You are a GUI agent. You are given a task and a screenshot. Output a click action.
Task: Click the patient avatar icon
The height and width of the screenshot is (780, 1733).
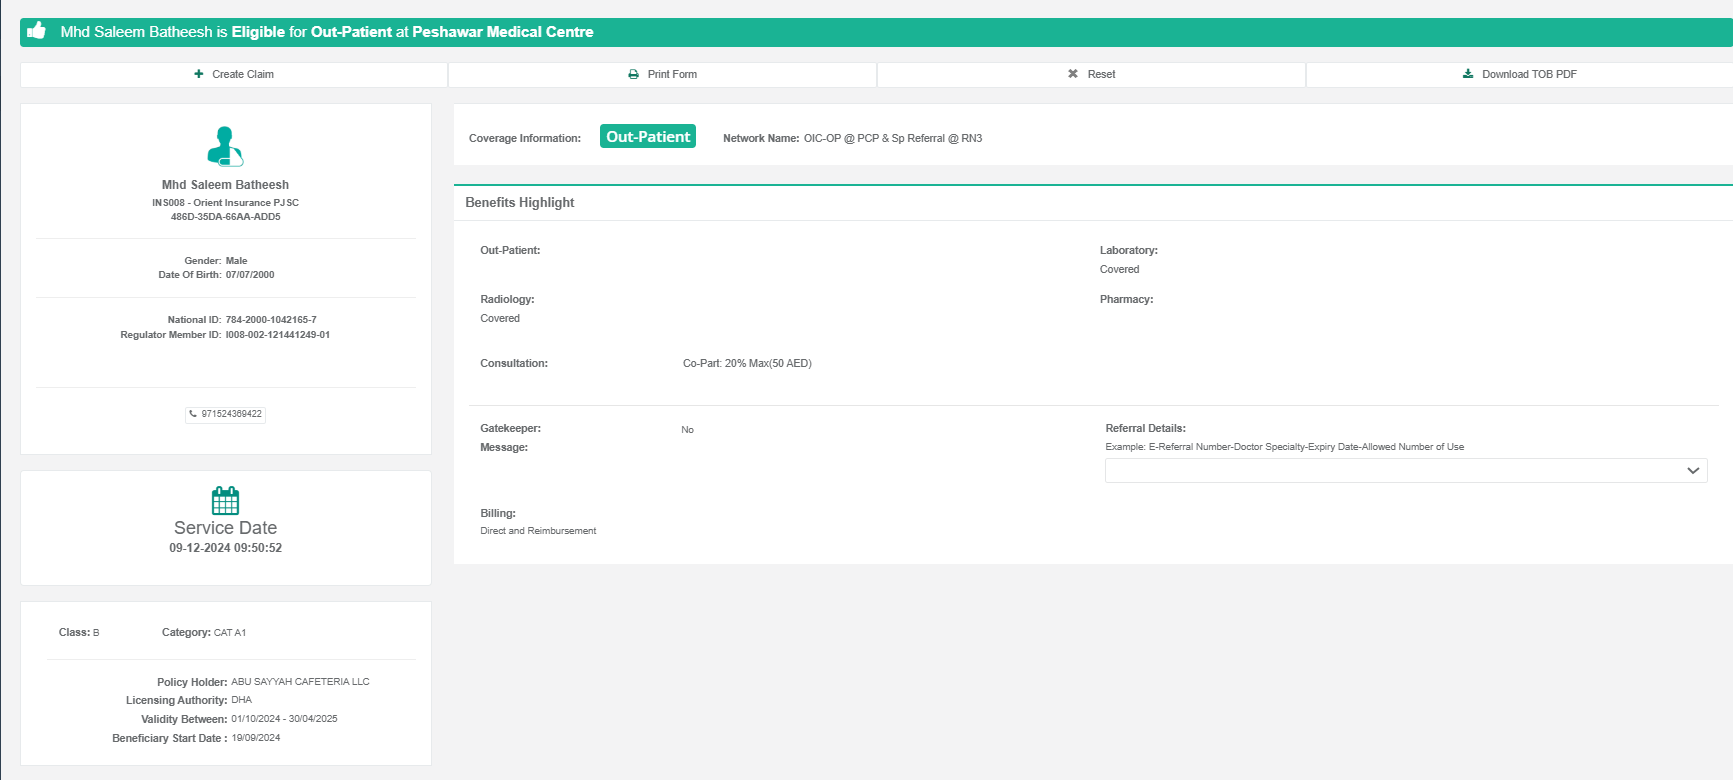[x=225, y=146]
